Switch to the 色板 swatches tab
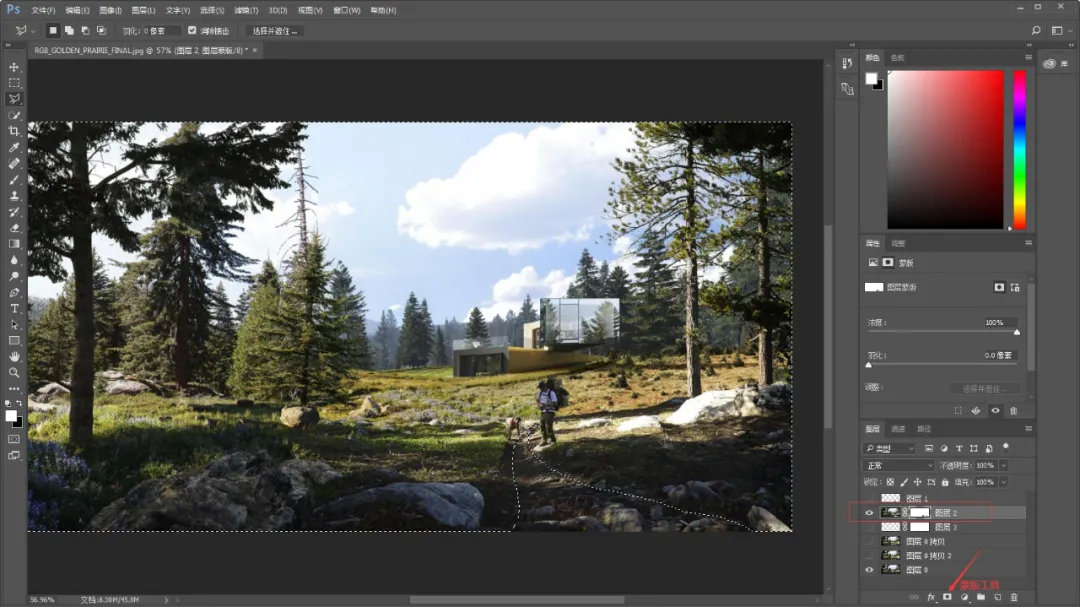This screenshot has height=607, width=1080. [x=897, y=58]
